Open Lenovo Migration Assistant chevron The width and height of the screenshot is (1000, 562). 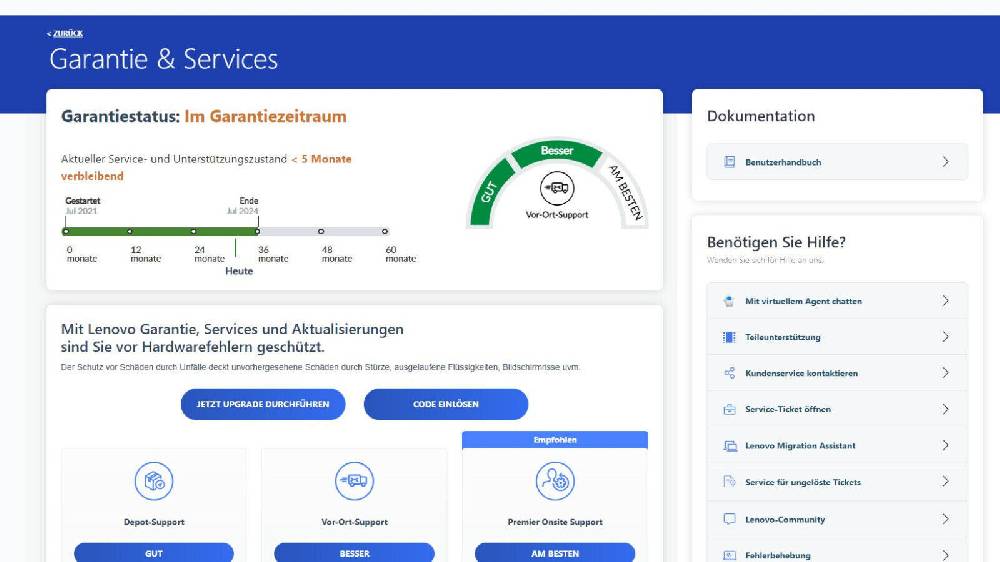(945, 445)
